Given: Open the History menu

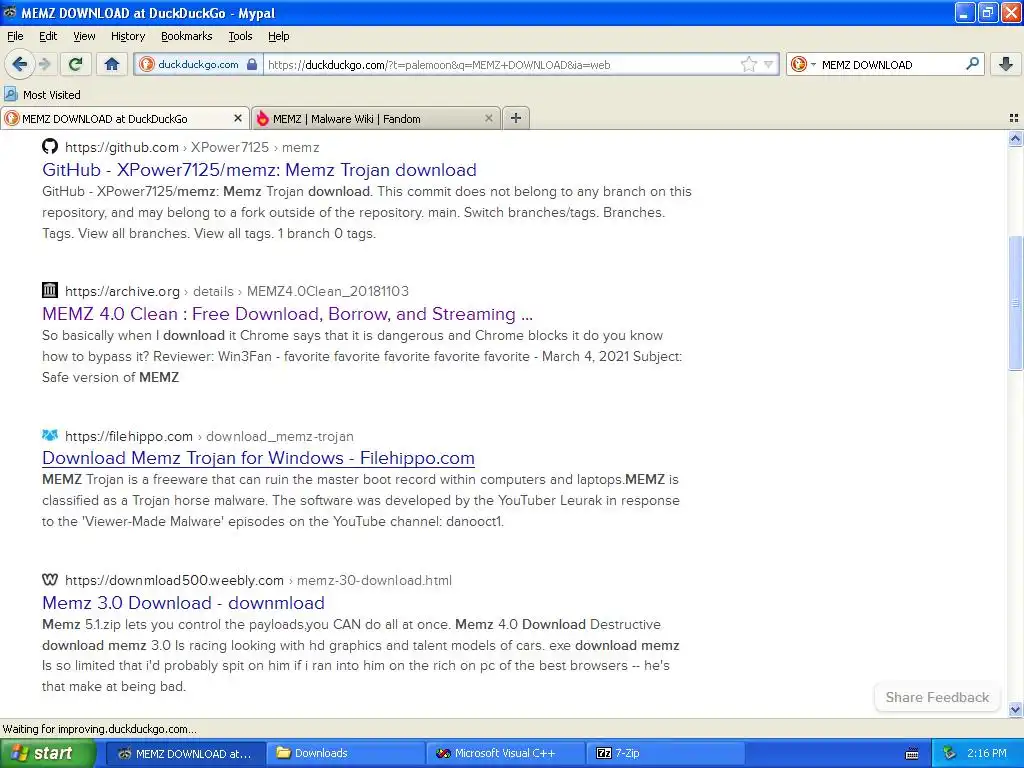Looking at the screenshot, I should pyautogui.click(x=128, y=36).
